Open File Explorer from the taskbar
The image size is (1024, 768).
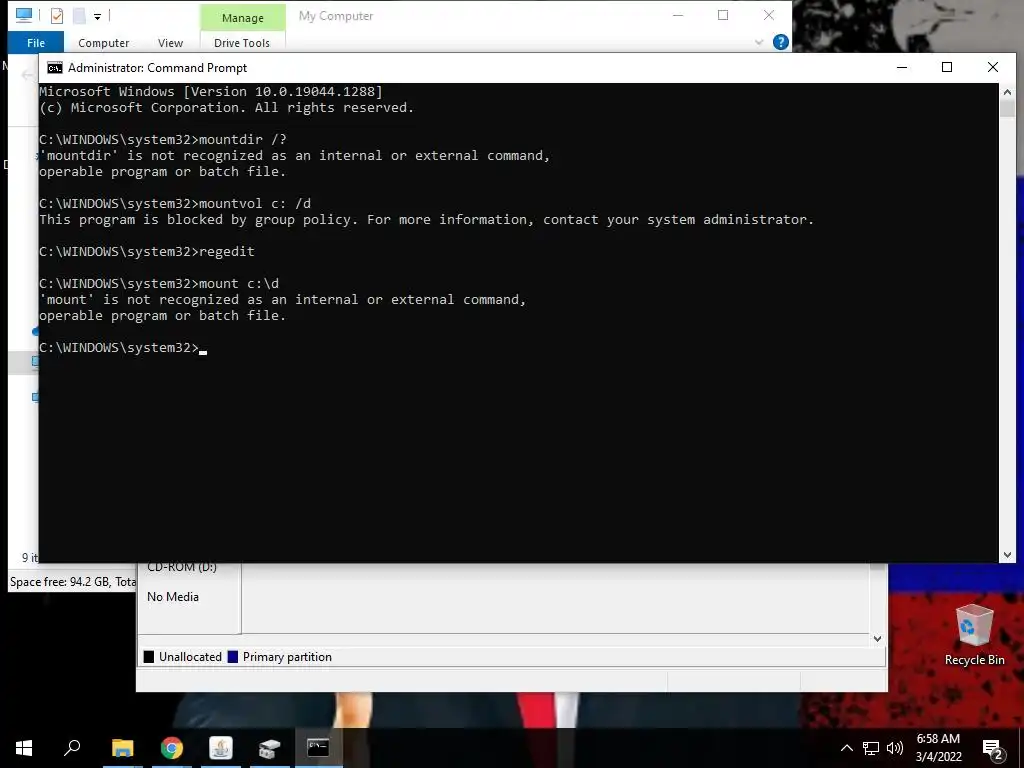tap(122, 748)
